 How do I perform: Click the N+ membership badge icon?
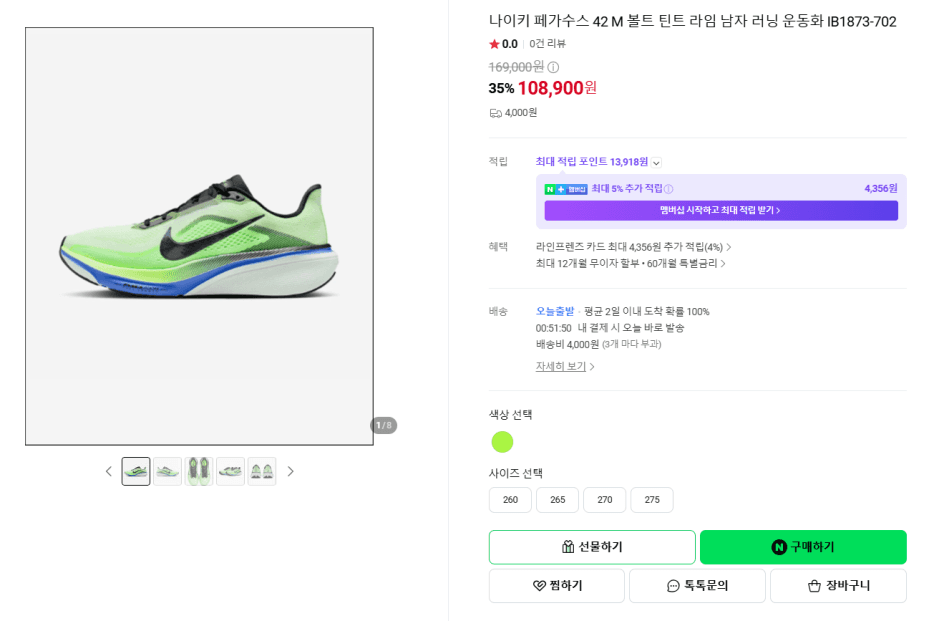pyautogui.click(x=566, y=189)
